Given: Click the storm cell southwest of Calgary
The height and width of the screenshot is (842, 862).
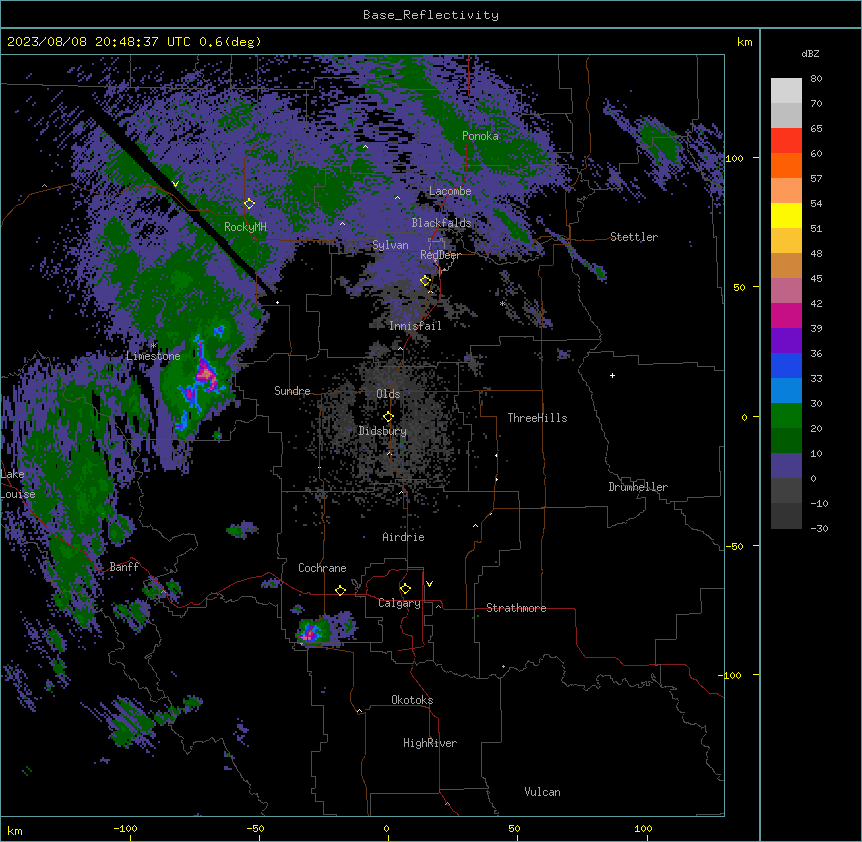Looking at the screenshot, I should [x=316, y=630].
